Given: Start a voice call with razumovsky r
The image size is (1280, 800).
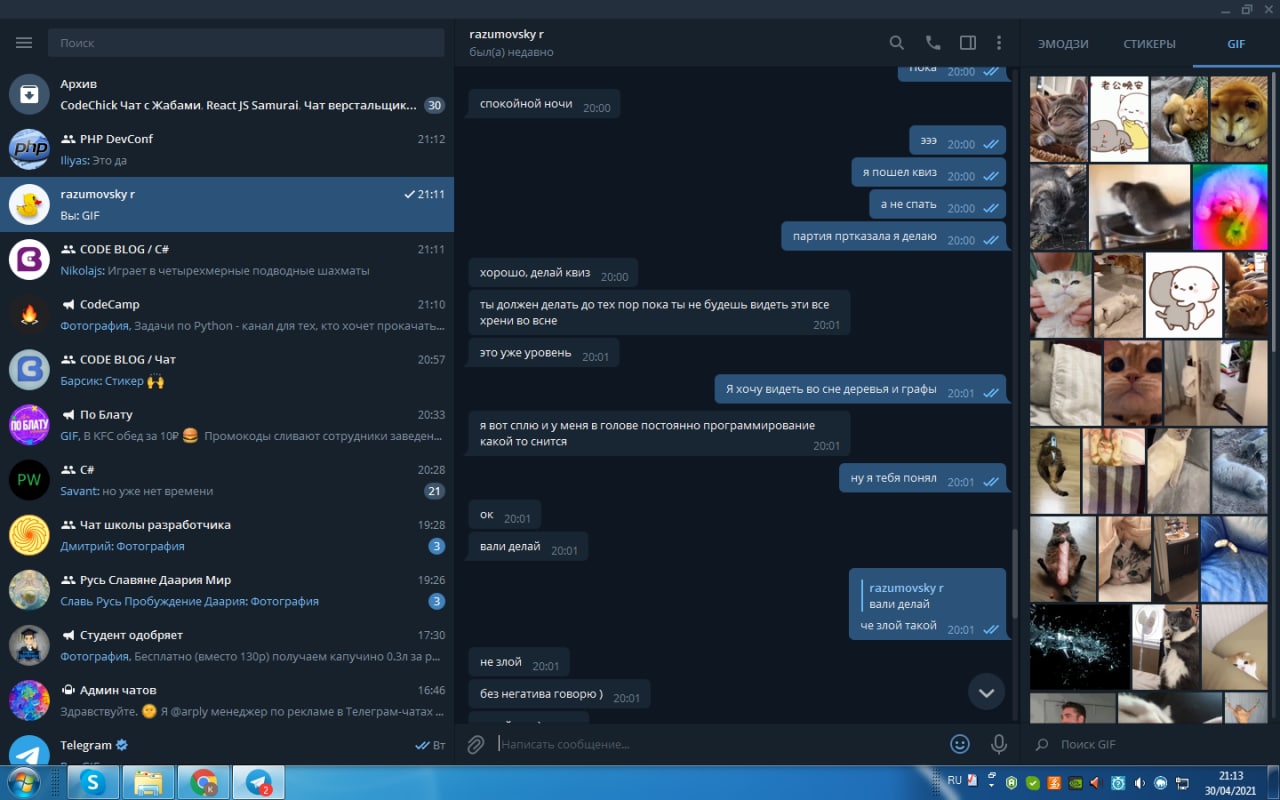Looking at the screenshot, I should 933,43.
